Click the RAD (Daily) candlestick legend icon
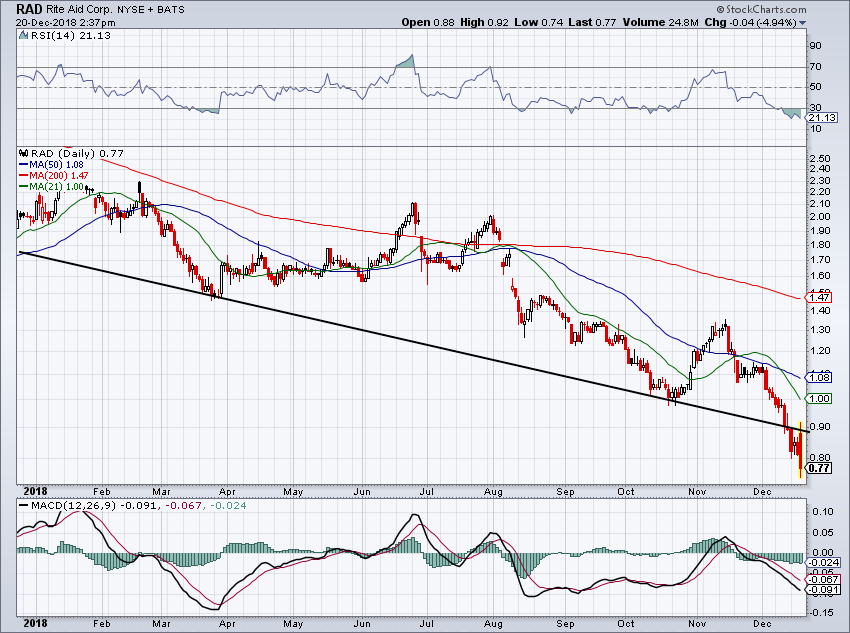Viewport: 850px width, 633px height. pos(23,153)
